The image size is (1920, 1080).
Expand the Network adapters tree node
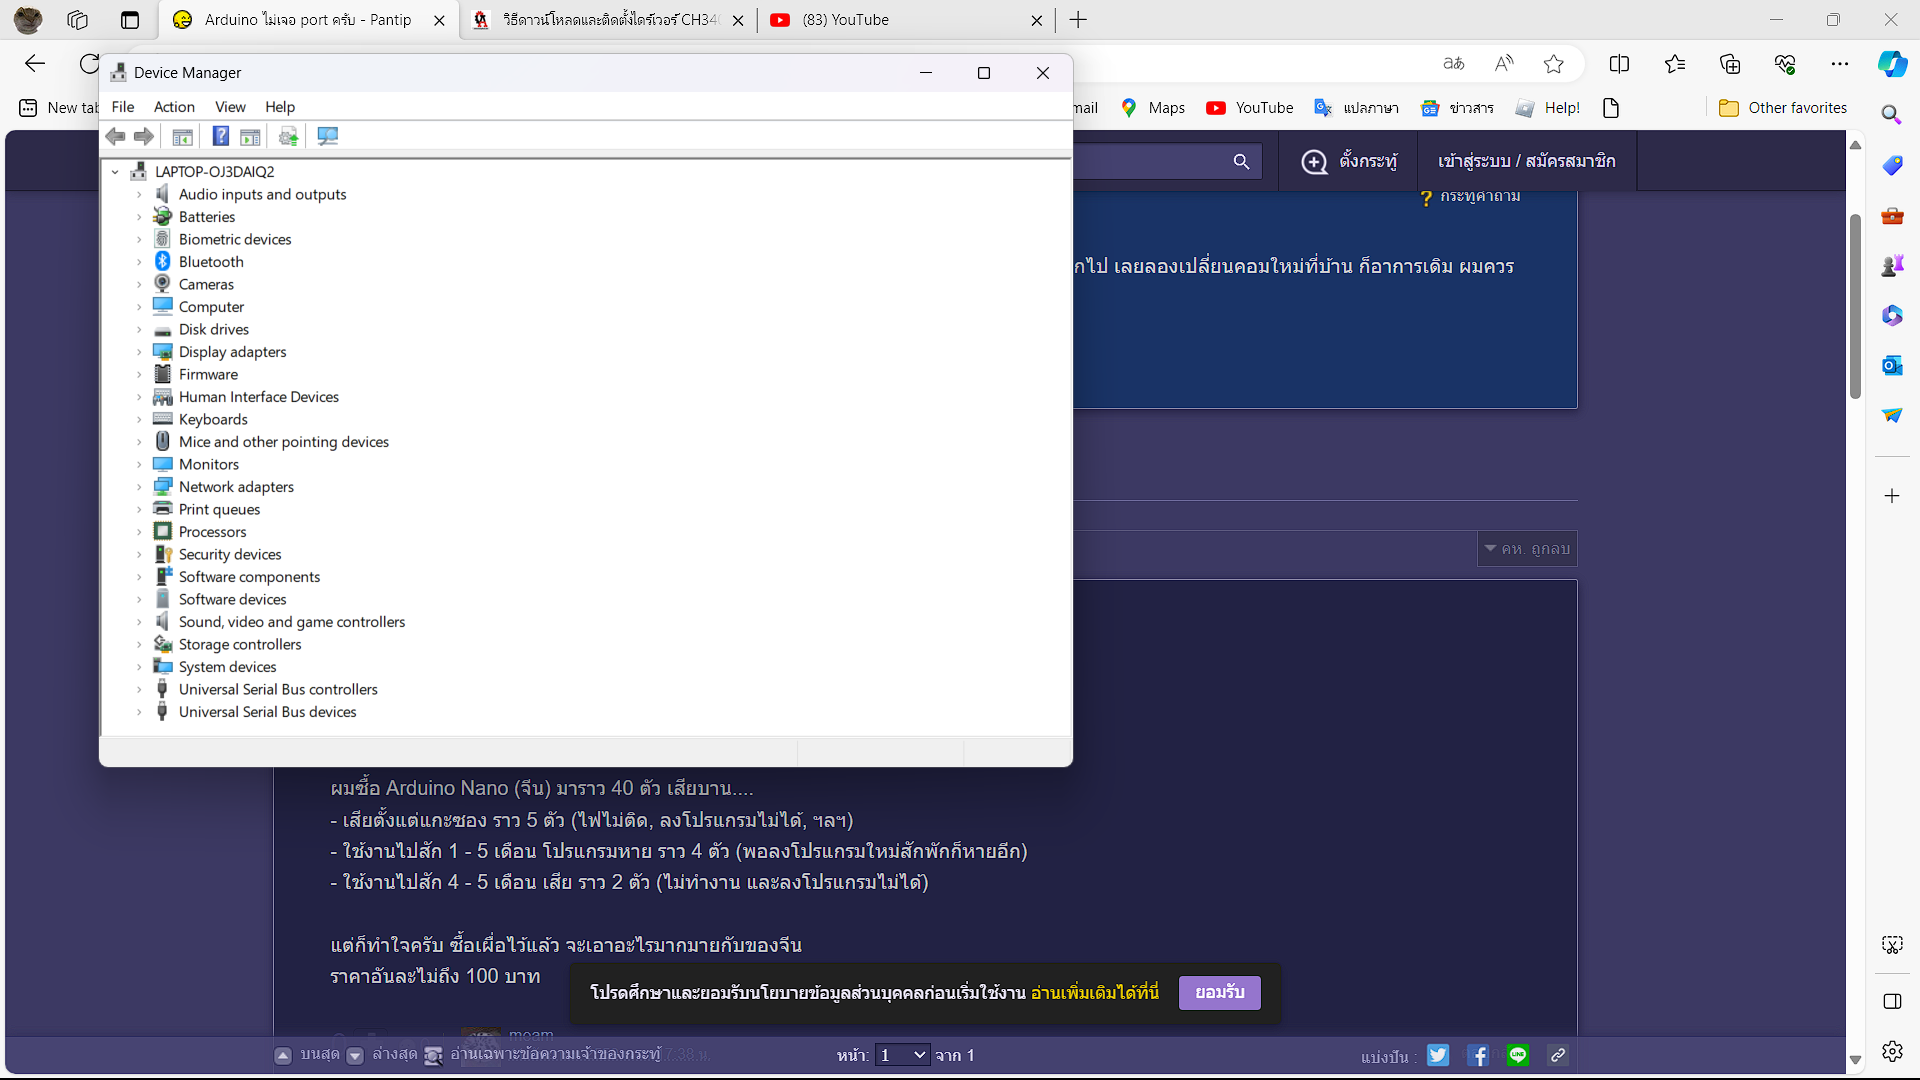[x=139, y=487]
